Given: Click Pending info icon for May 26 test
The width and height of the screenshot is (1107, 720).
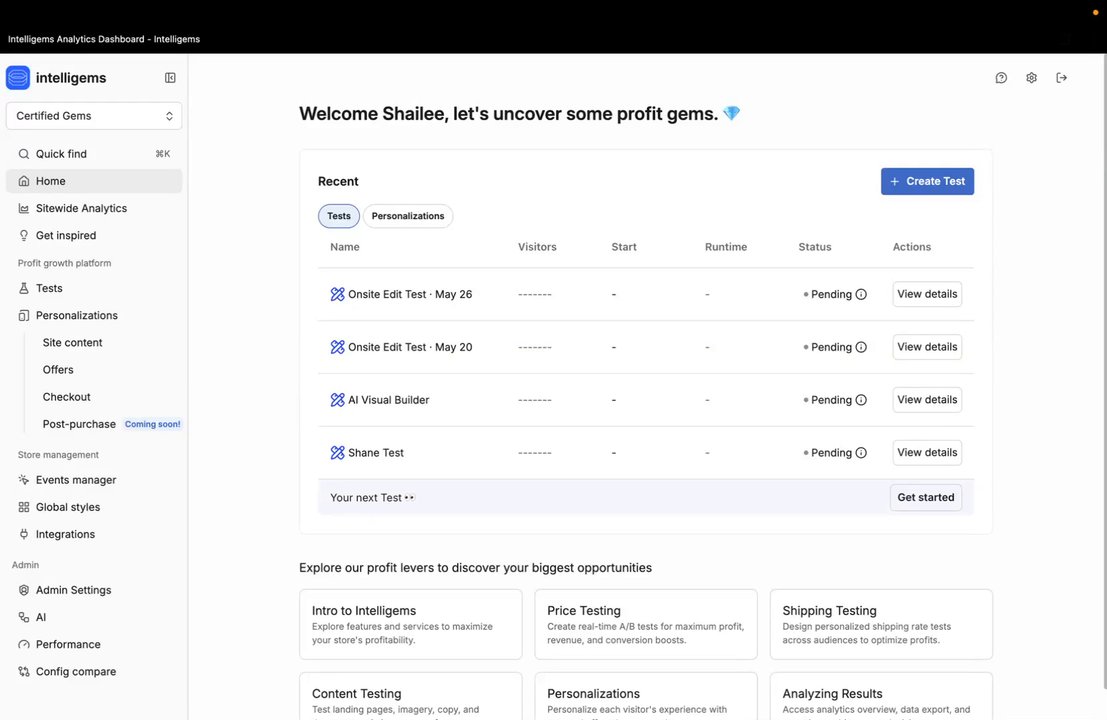Looking at the screenshot, I should 861,294.
